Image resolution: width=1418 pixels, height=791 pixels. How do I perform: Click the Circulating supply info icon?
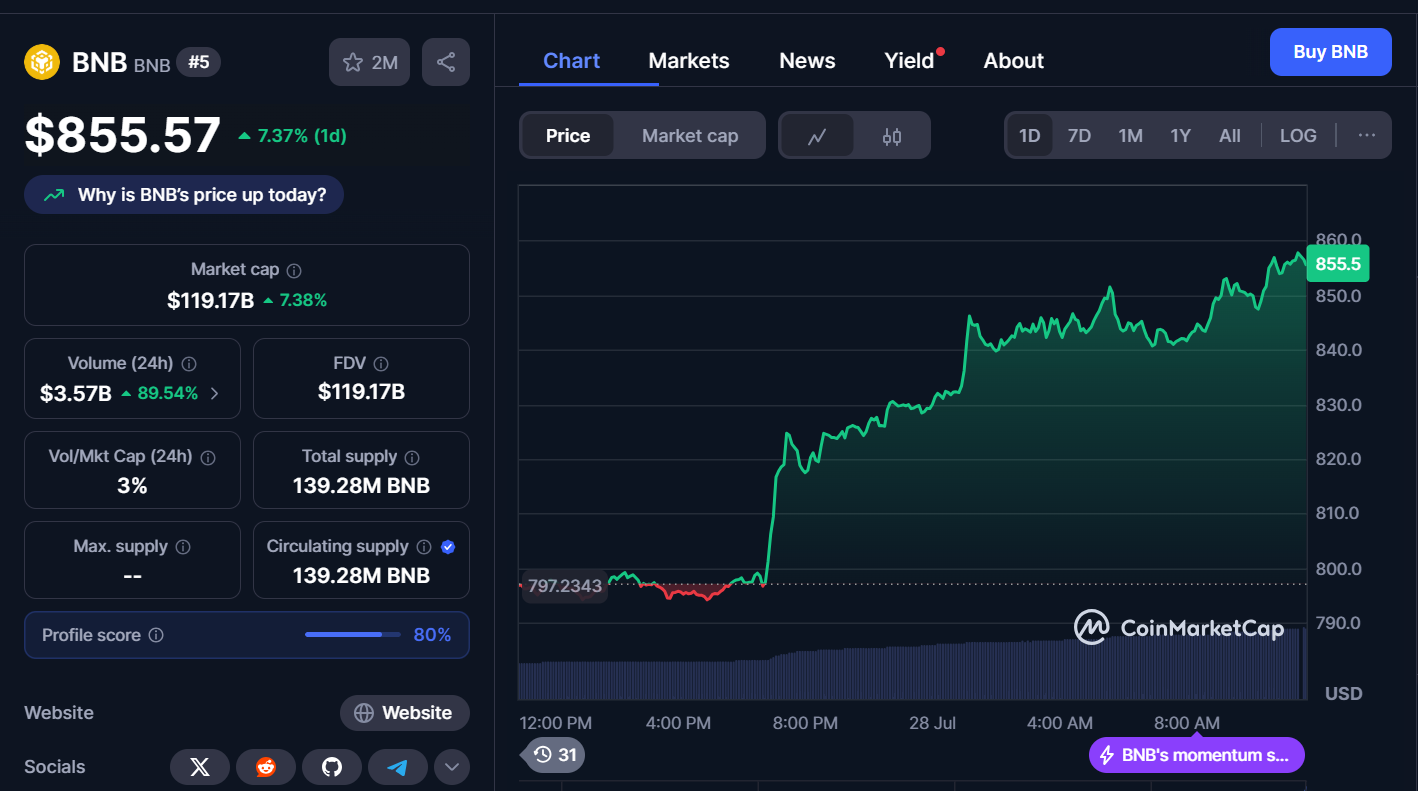(x=424, y=547)
